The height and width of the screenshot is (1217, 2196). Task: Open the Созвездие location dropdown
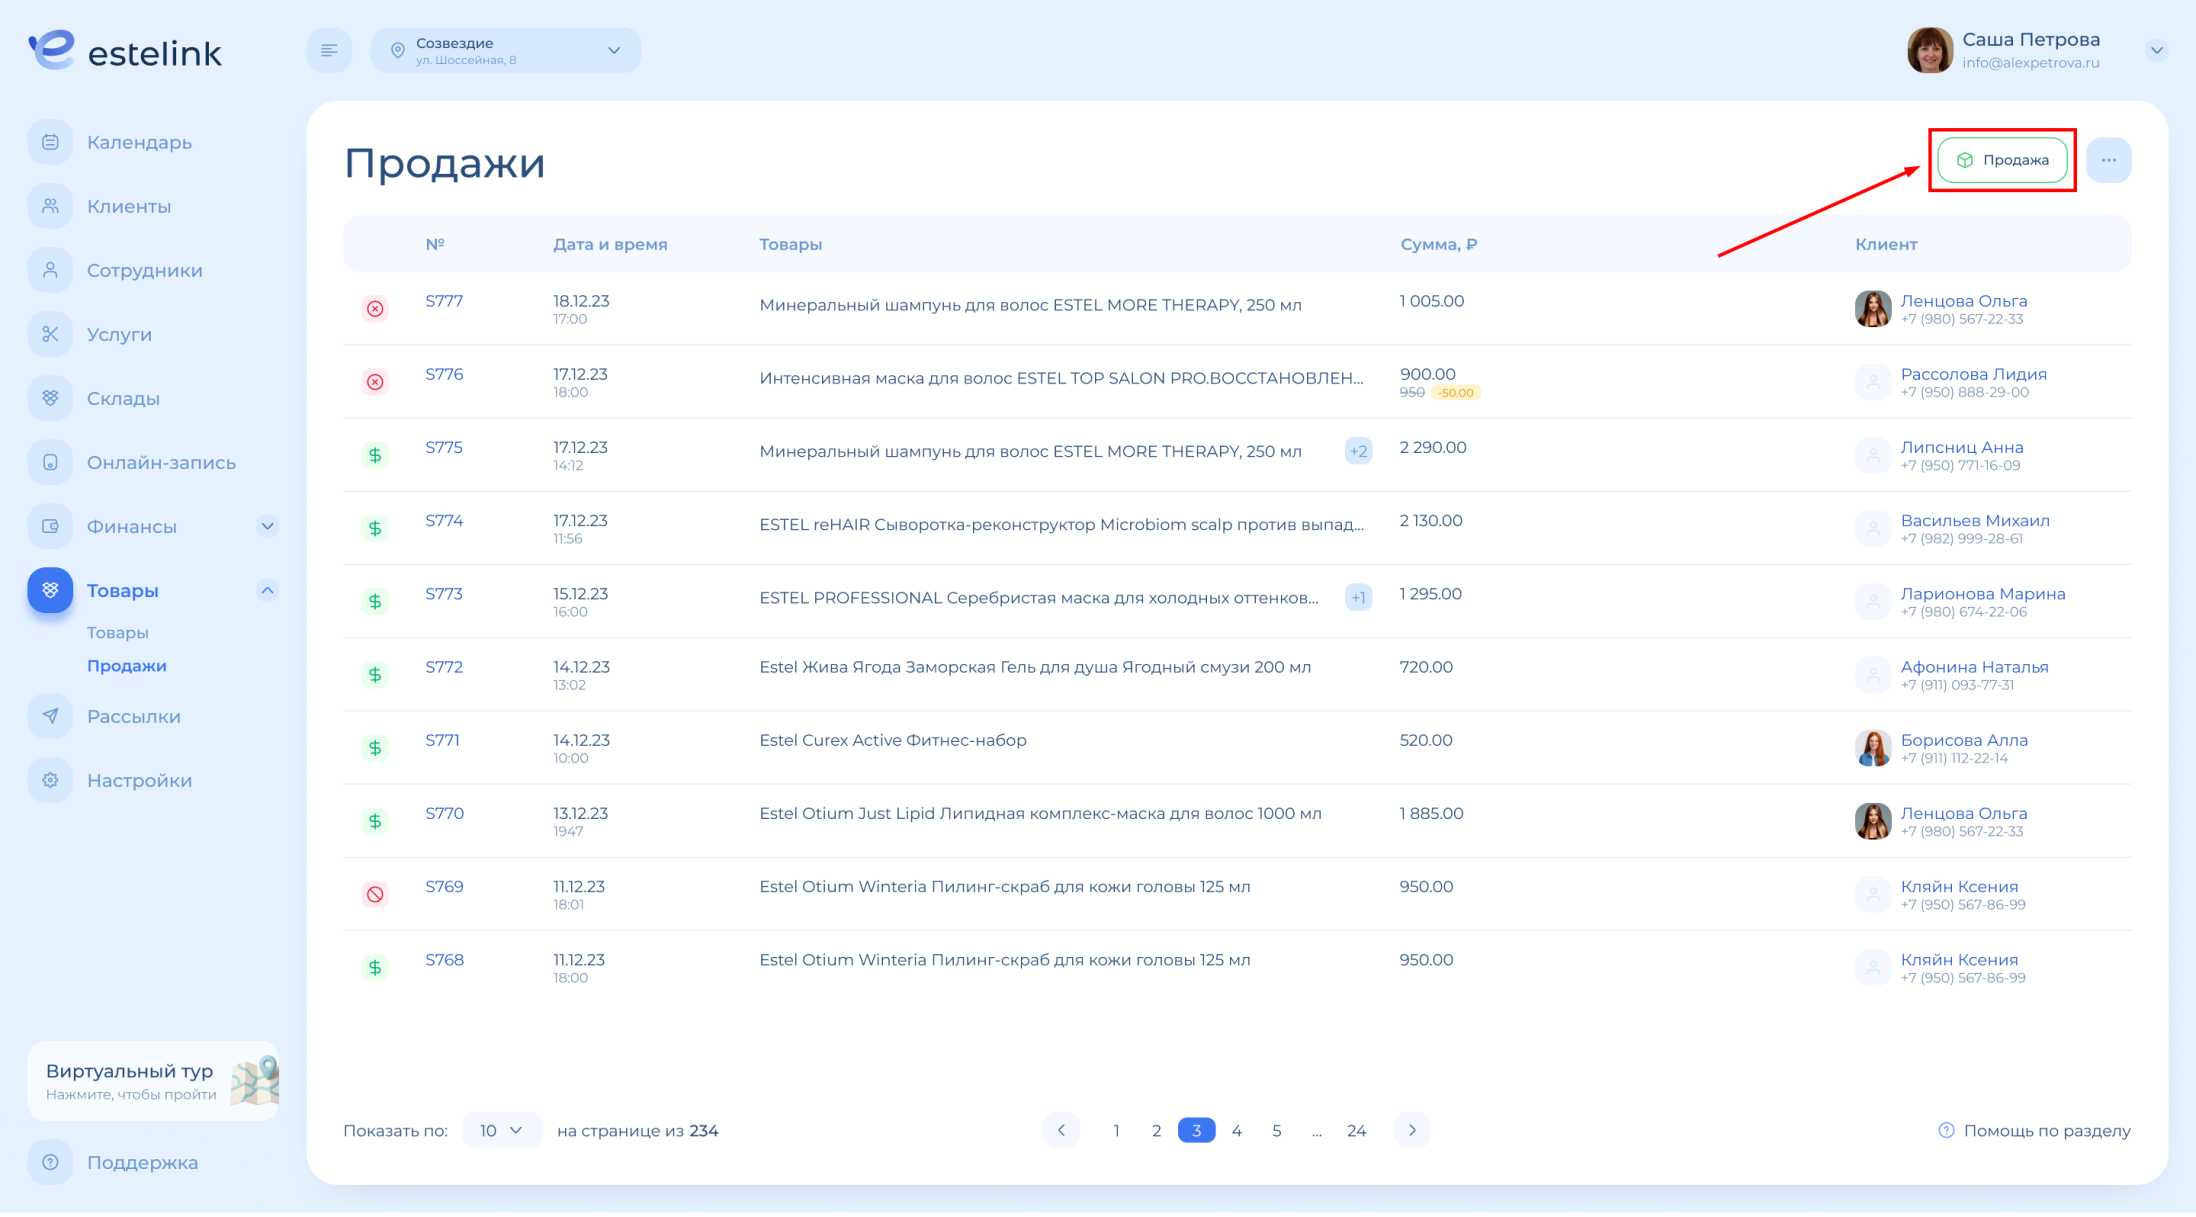(506, 50)
